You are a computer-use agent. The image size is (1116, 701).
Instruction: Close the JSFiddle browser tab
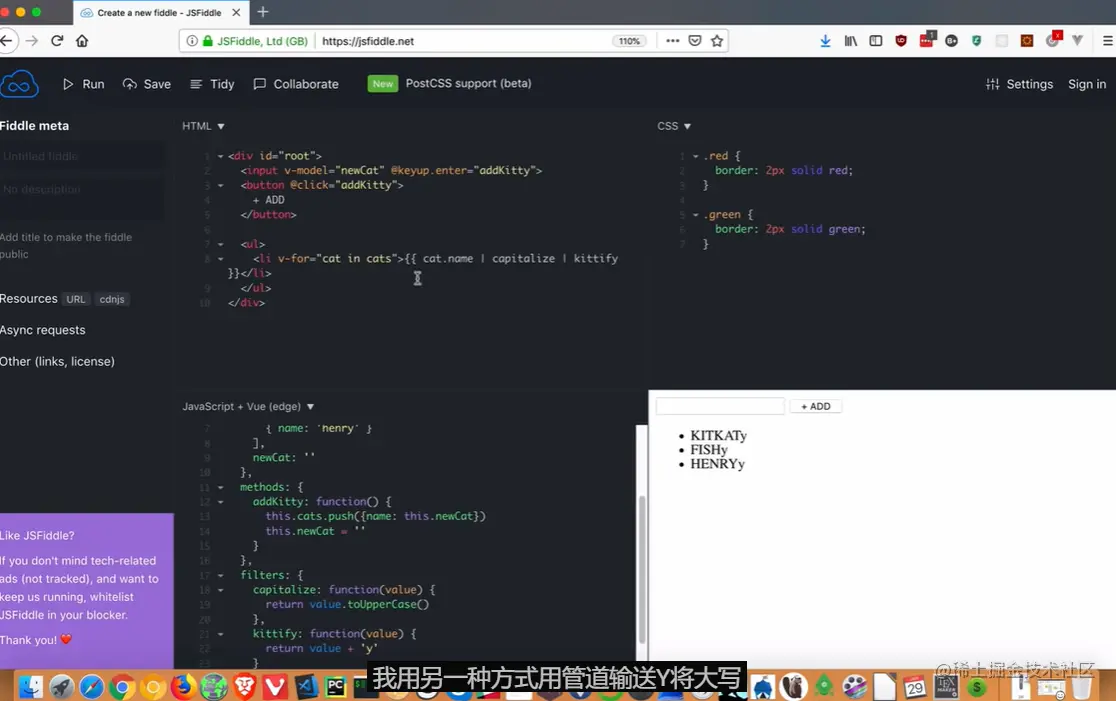[236, 13]
